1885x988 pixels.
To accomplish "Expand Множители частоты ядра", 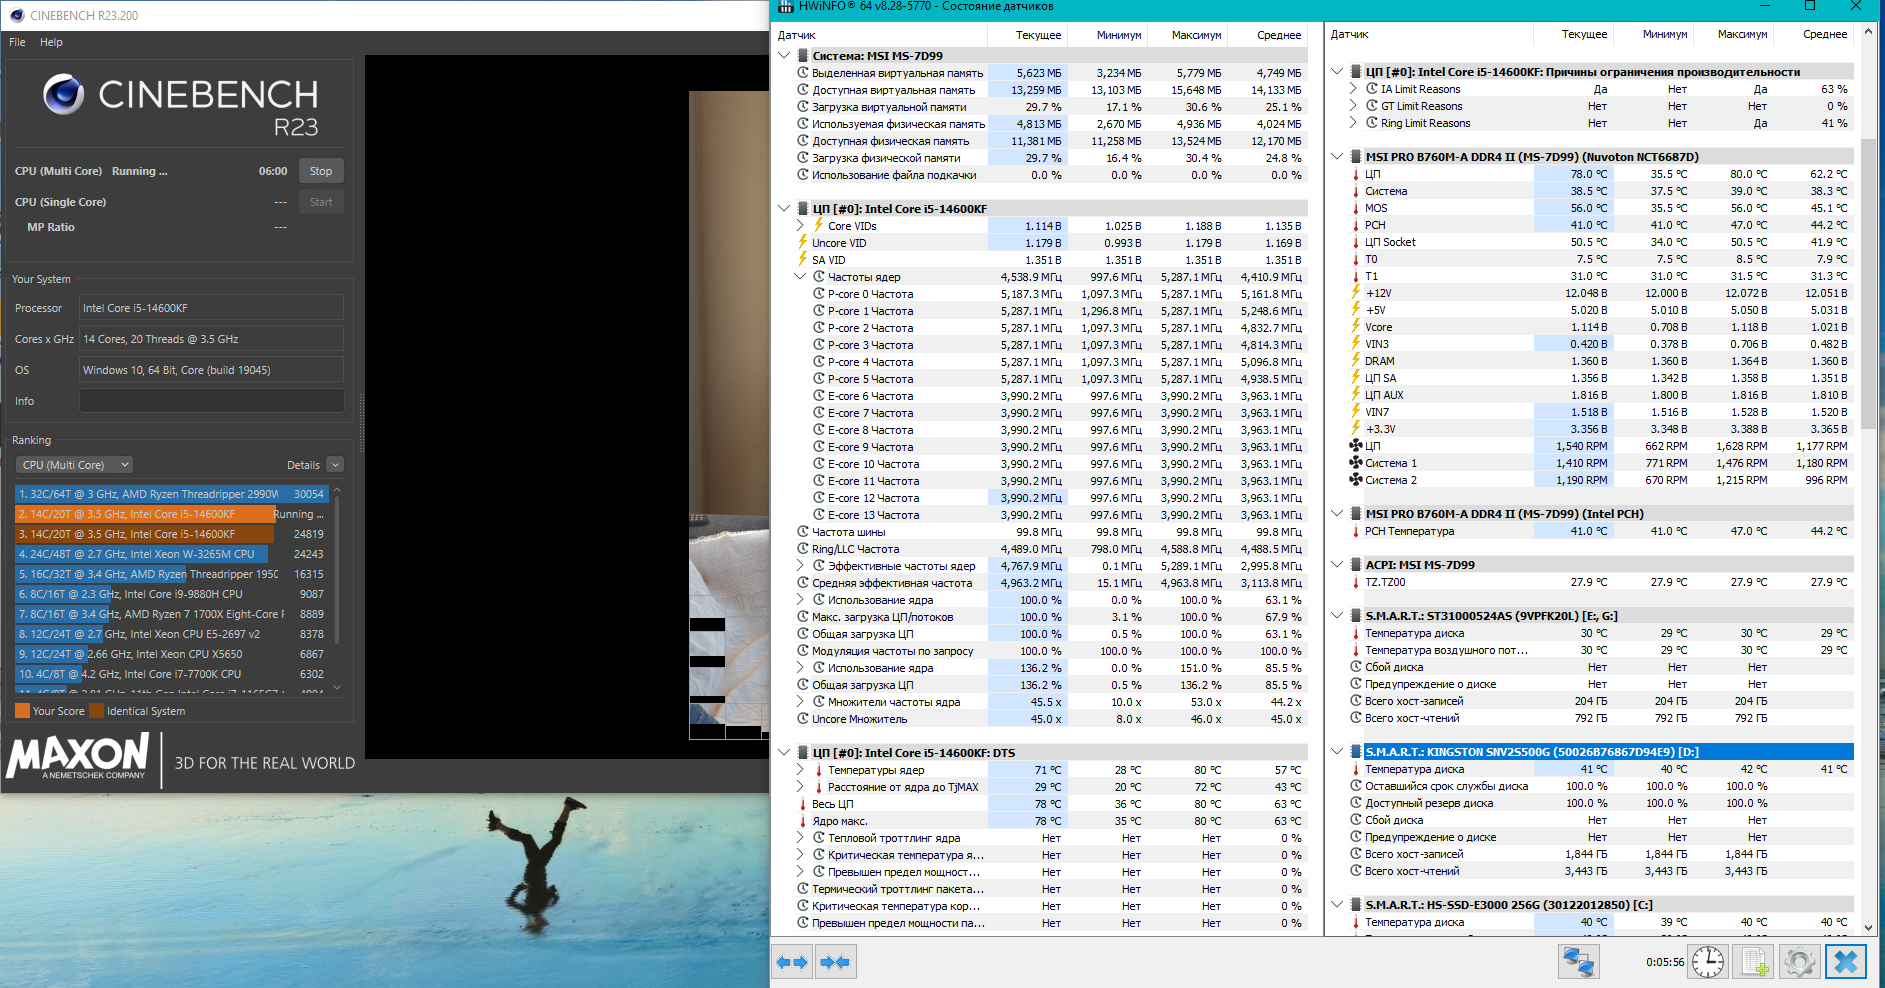I will pyautogui.click(x=801, y=702).
